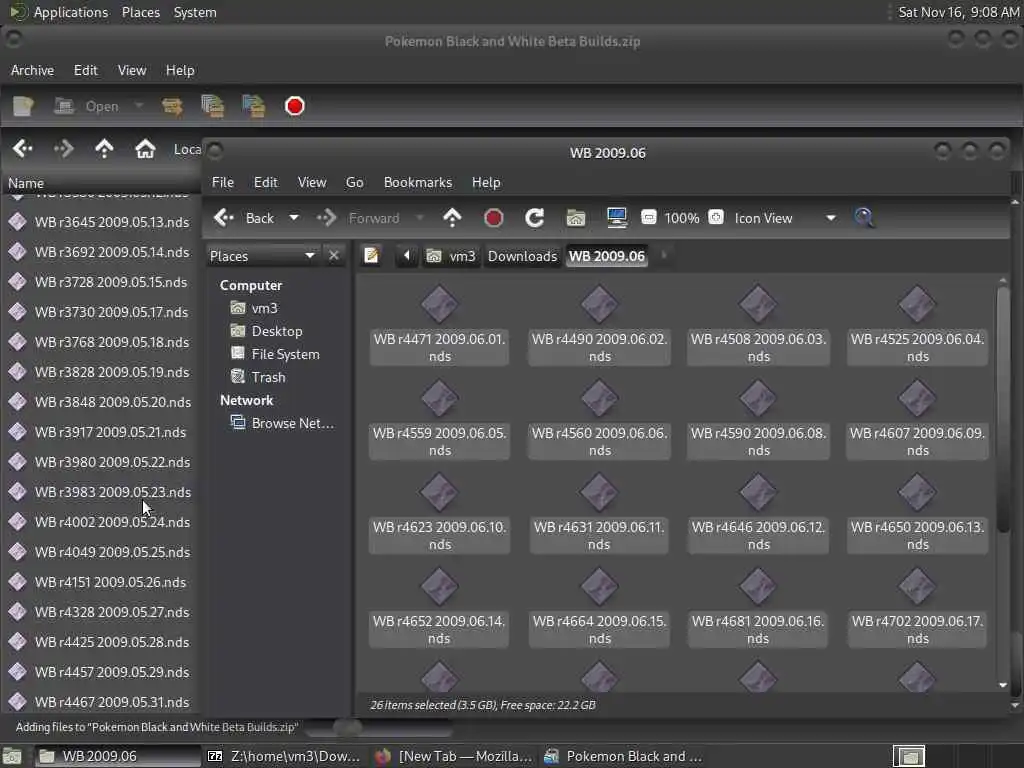1024x768 pixels.
Task: Open the Bookmarks menu
Action: (x=418, y=182)
